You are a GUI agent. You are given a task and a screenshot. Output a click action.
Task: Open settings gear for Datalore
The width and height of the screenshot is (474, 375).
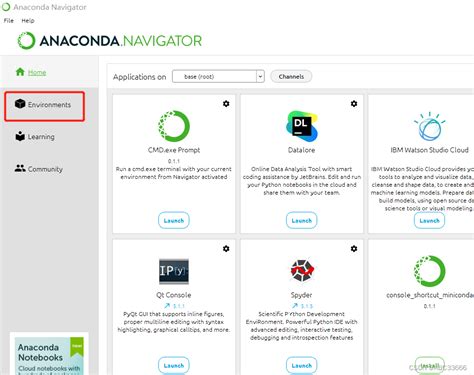click(x=354, y=104)
